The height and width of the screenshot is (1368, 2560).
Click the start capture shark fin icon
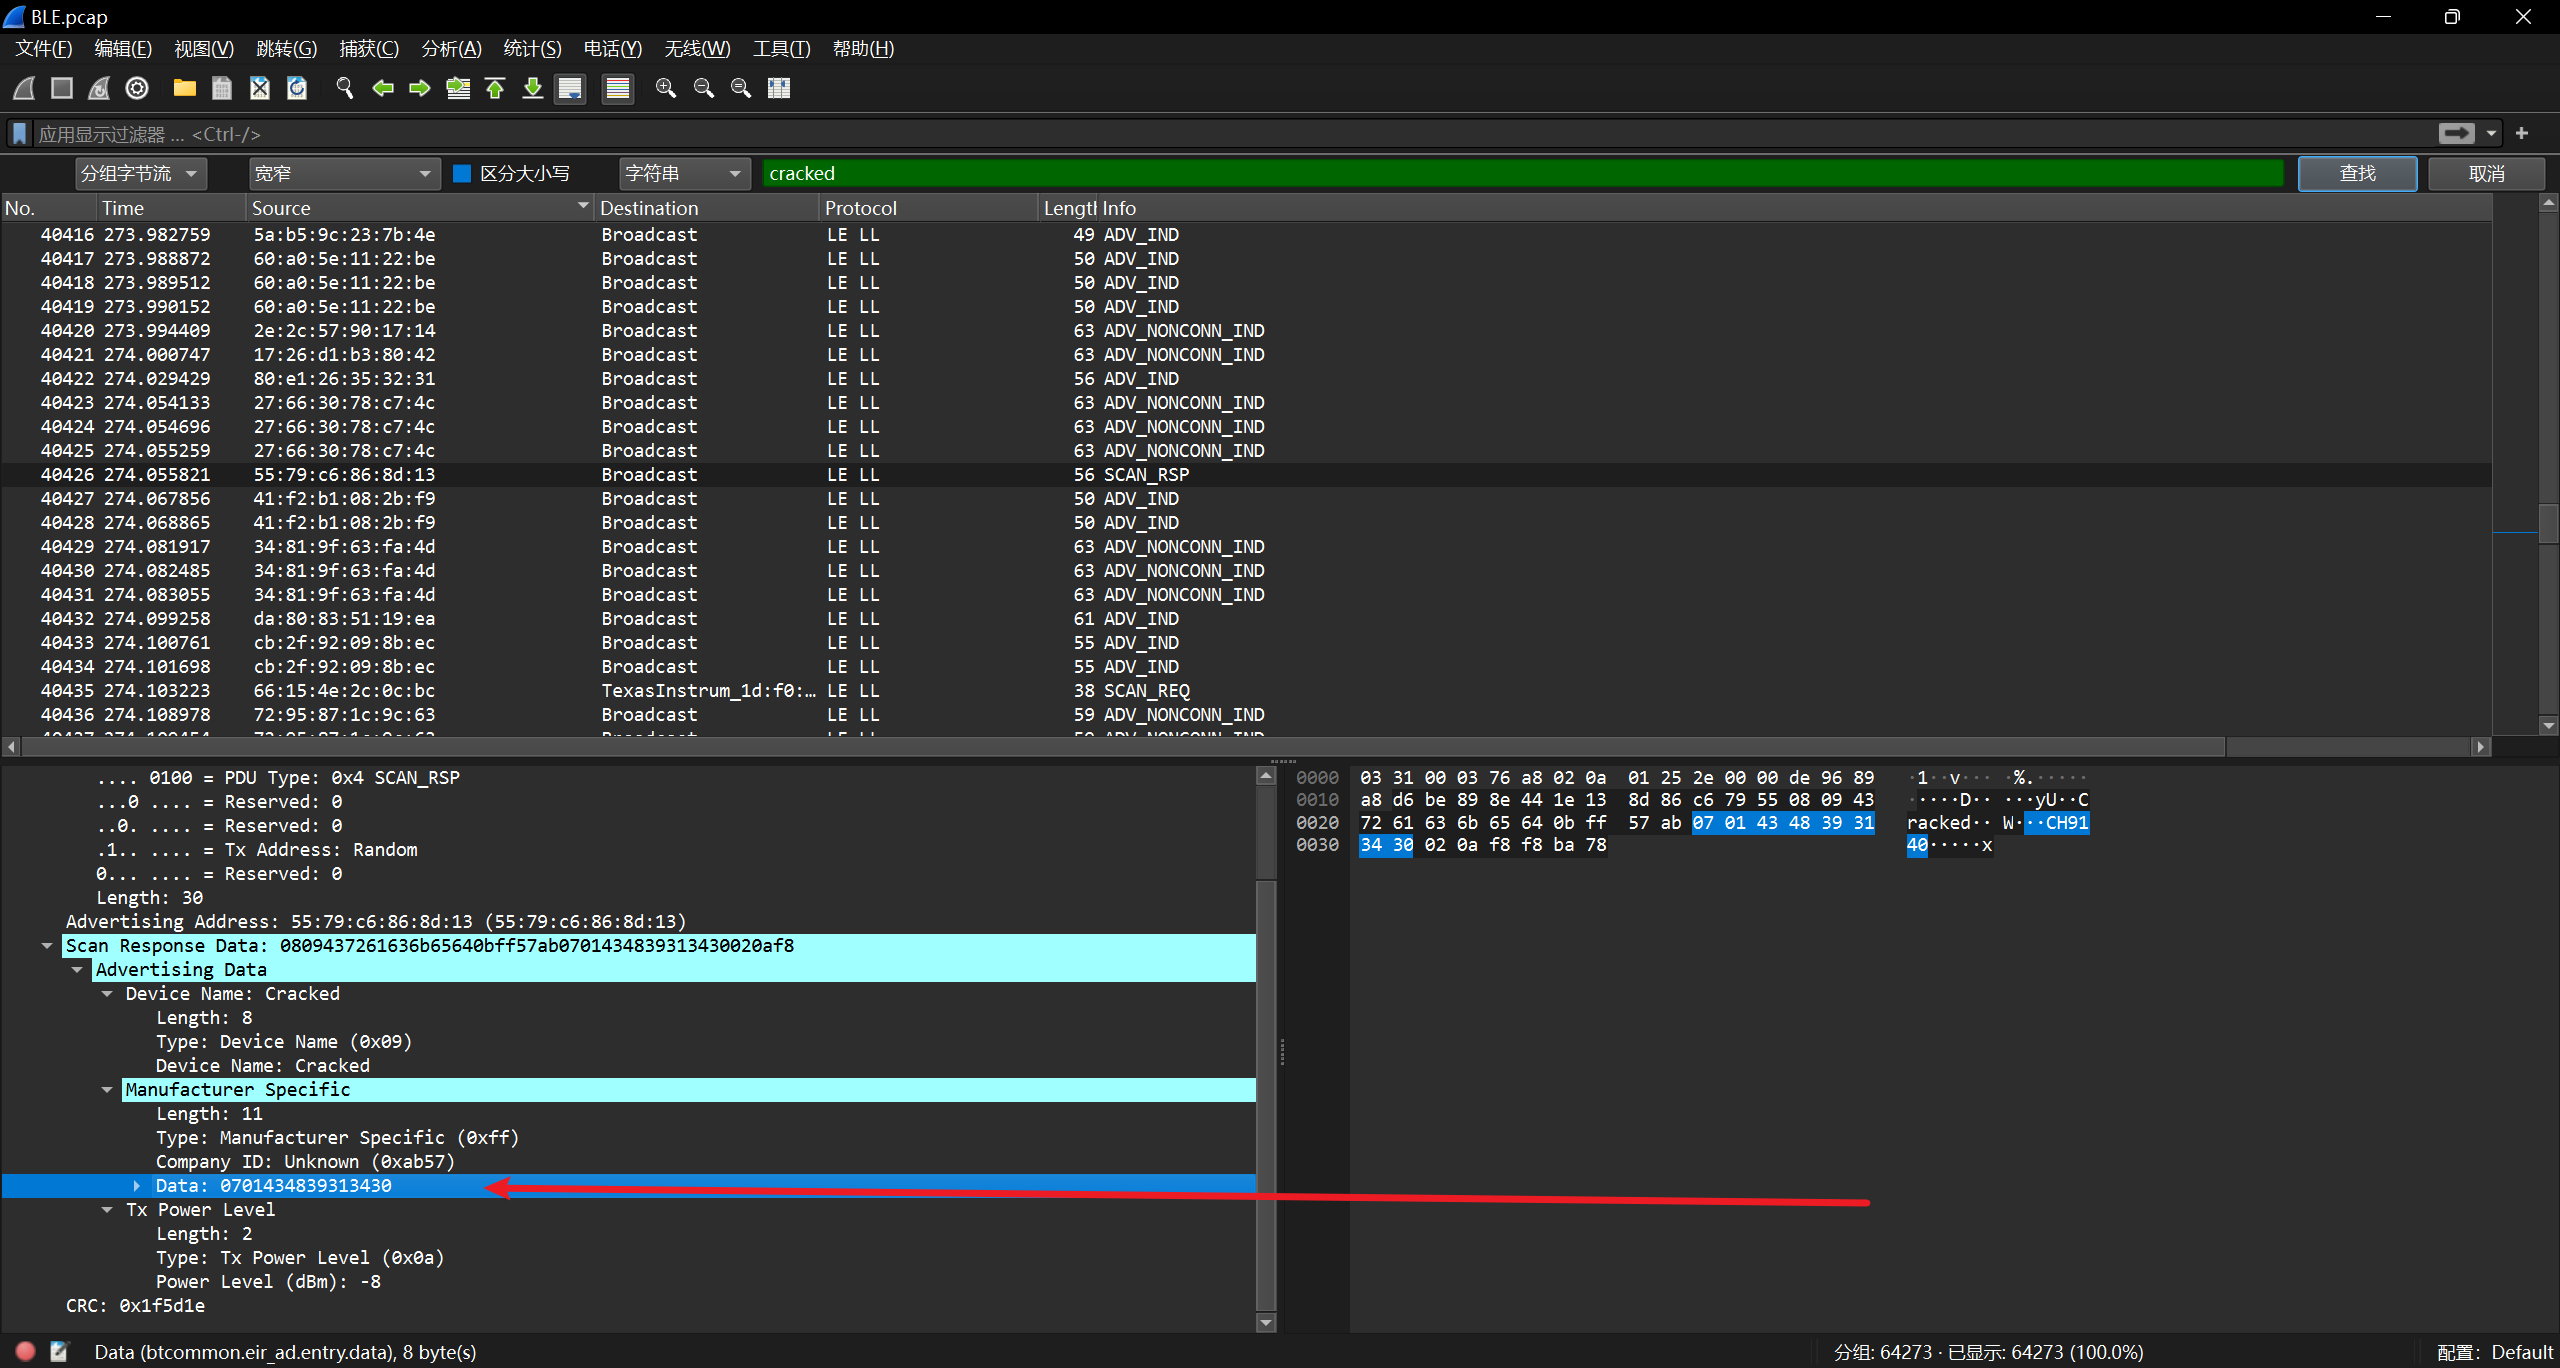[x=25, y=88]
